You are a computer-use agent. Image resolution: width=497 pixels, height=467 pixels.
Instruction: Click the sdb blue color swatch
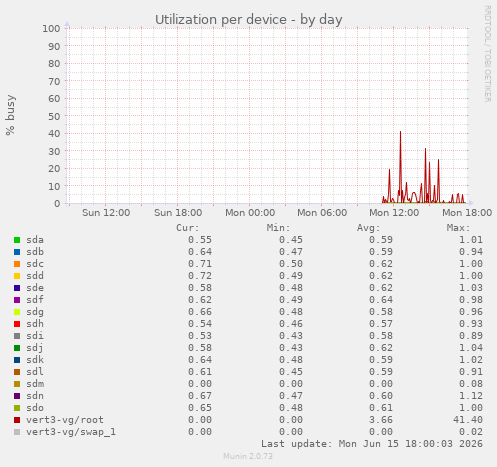[x=17, y=252]
